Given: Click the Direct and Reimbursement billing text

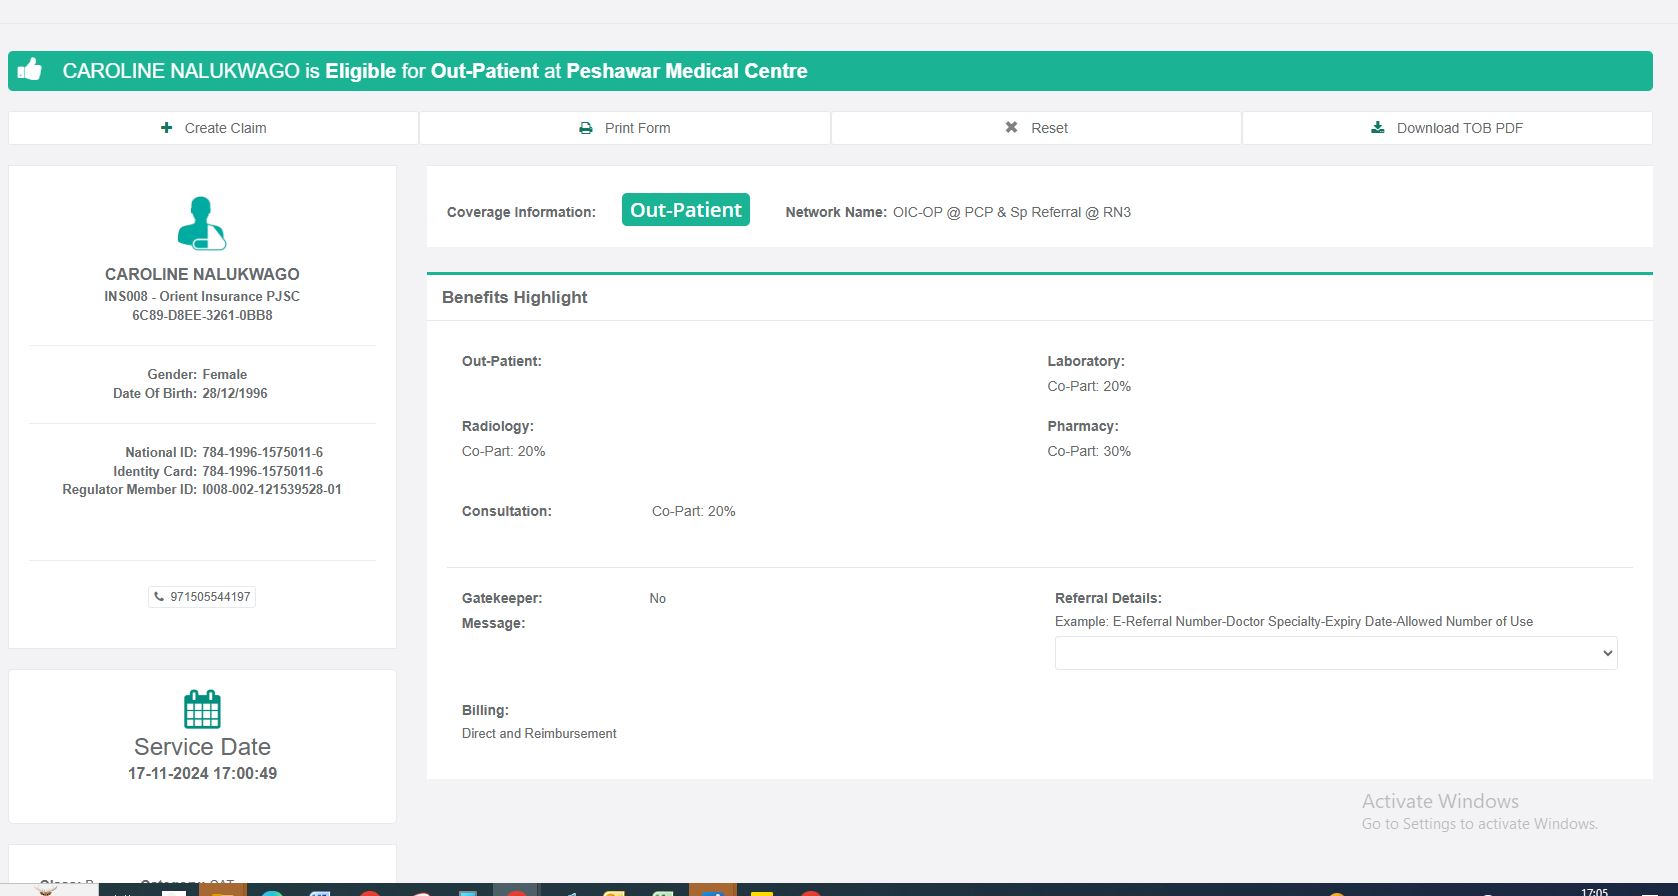Looking at the screenshot, I should pos(539,733).
